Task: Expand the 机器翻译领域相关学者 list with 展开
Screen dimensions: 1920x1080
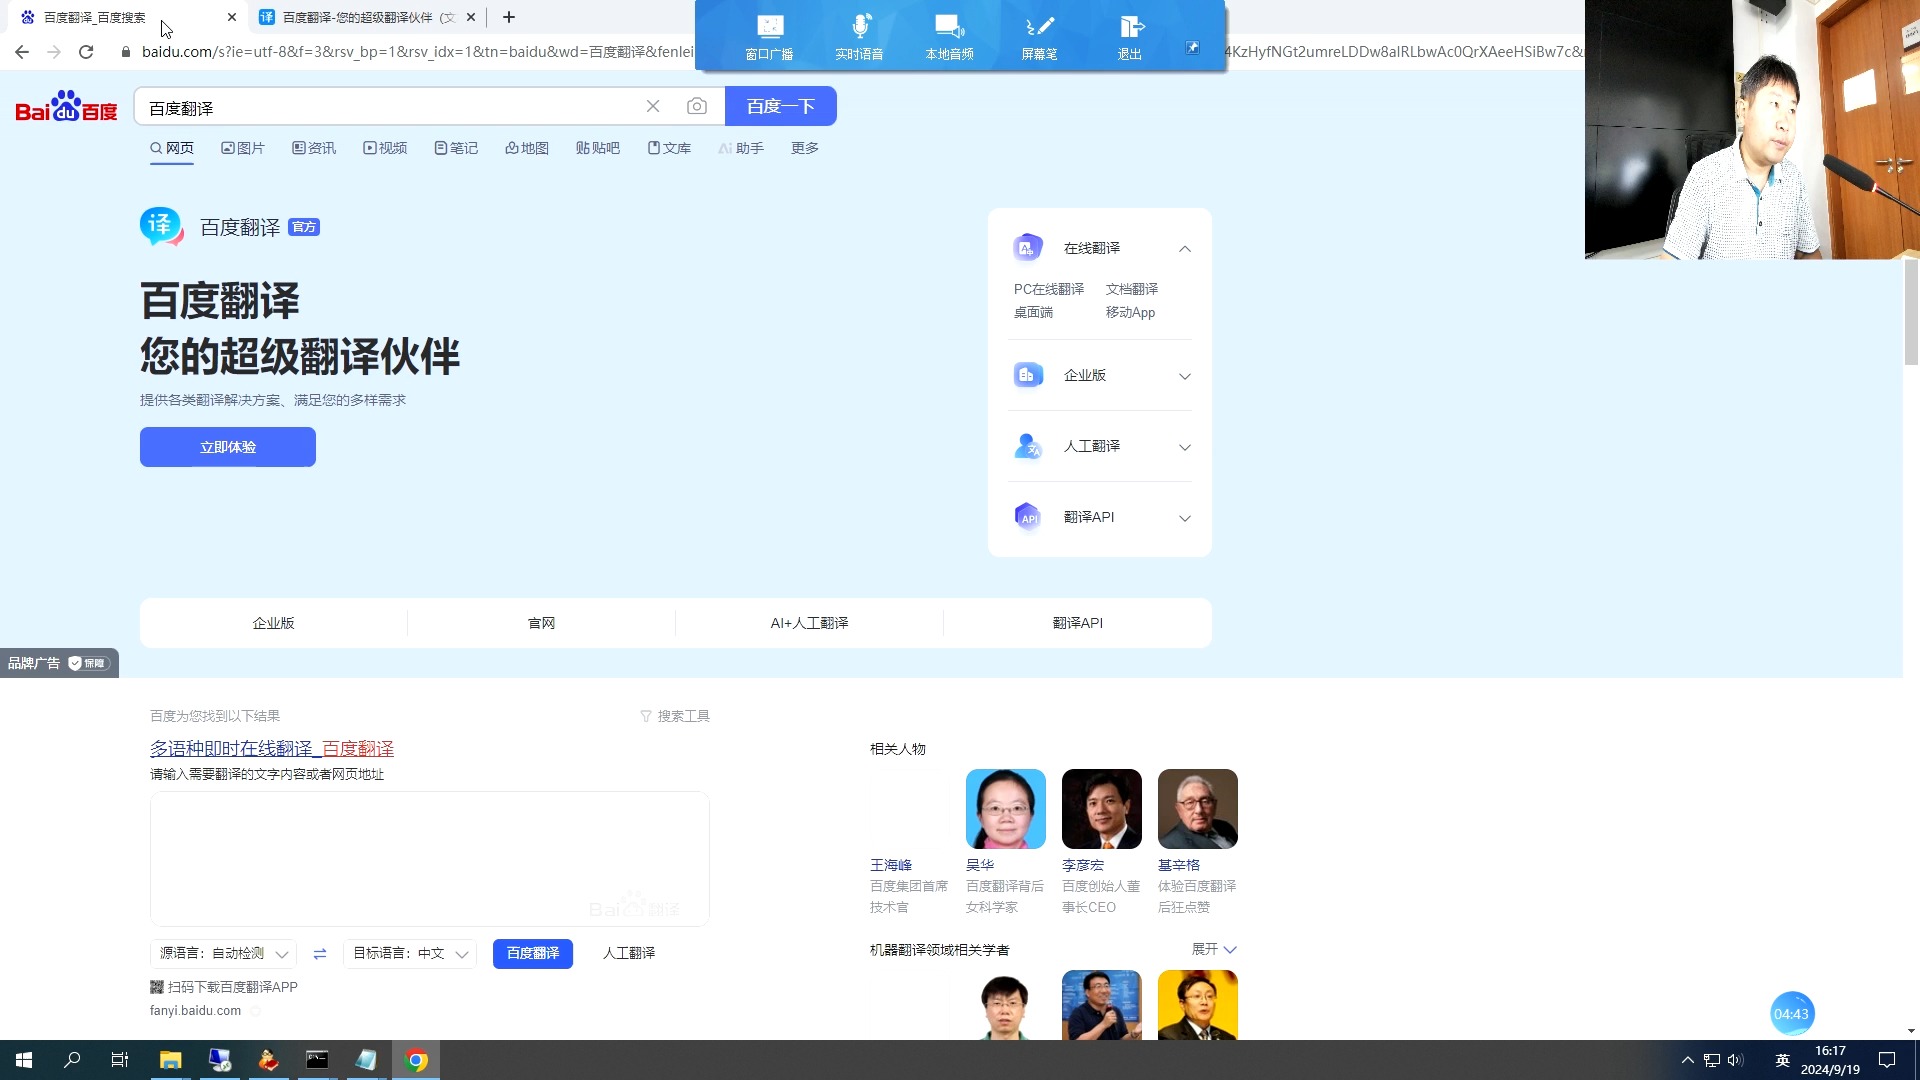Action: [1214, 949]
